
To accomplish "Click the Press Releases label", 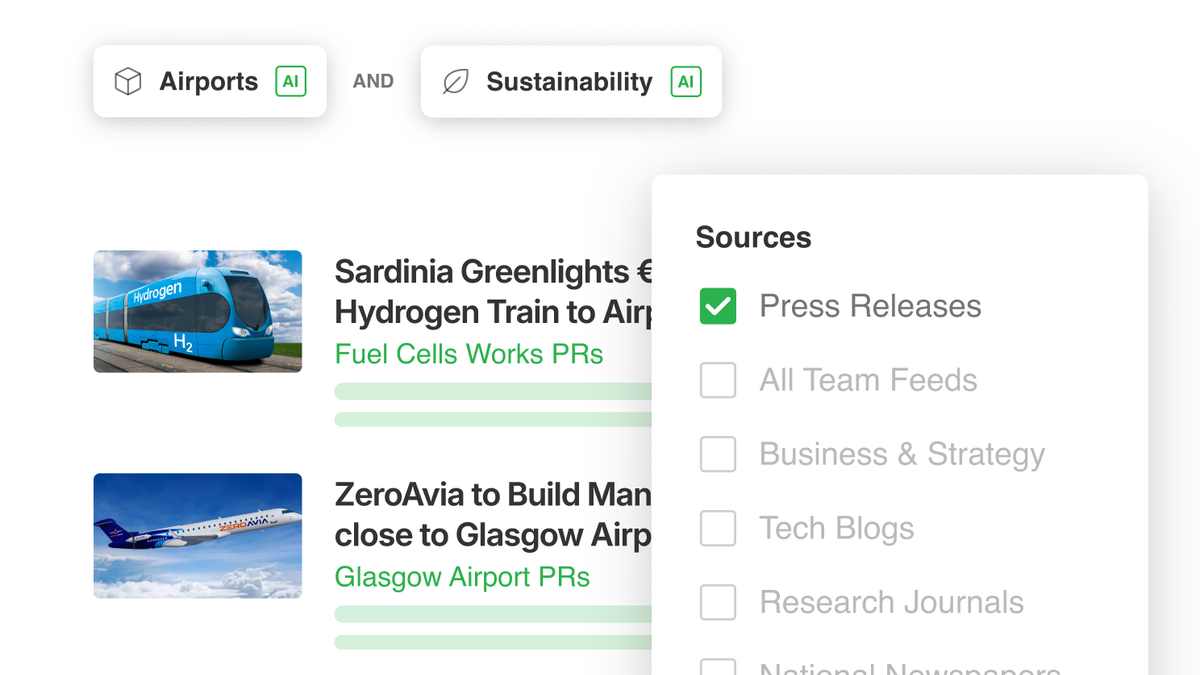I will point(871,306).
